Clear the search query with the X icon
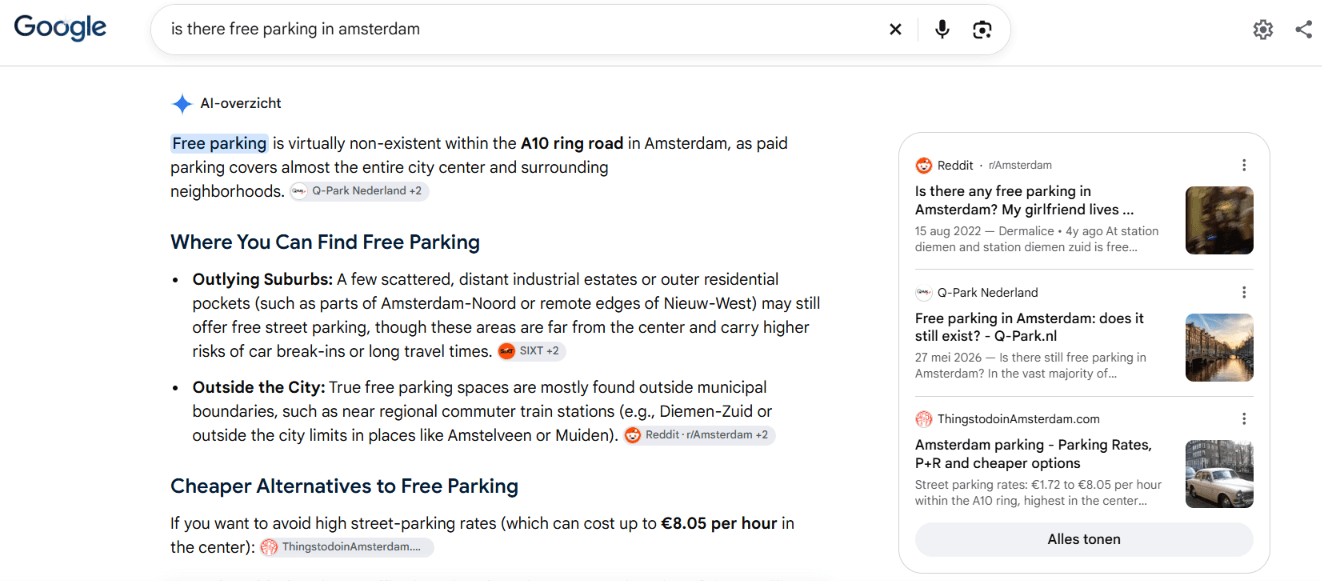The width and height of the screenshot is (1322, 581). [895, 30]
